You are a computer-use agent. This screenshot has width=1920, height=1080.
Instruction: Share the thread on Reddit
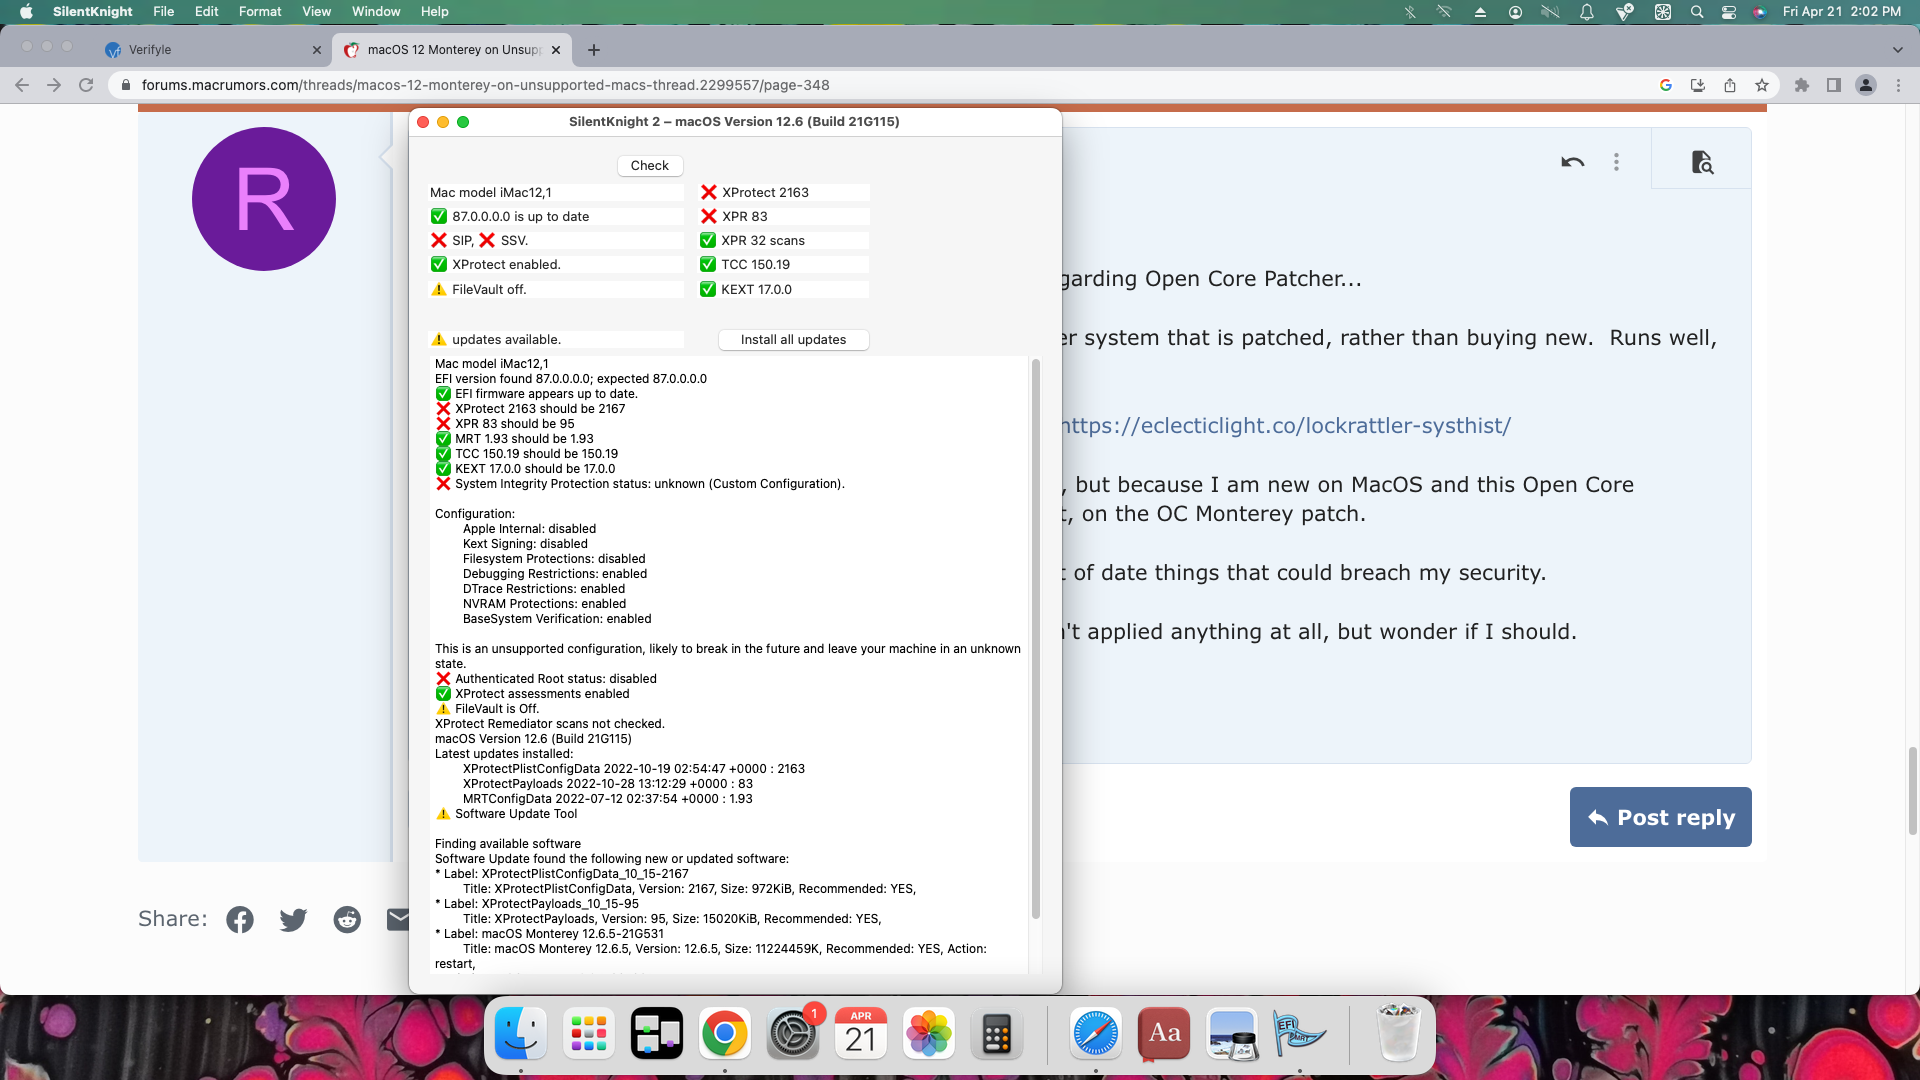[347, 919]
